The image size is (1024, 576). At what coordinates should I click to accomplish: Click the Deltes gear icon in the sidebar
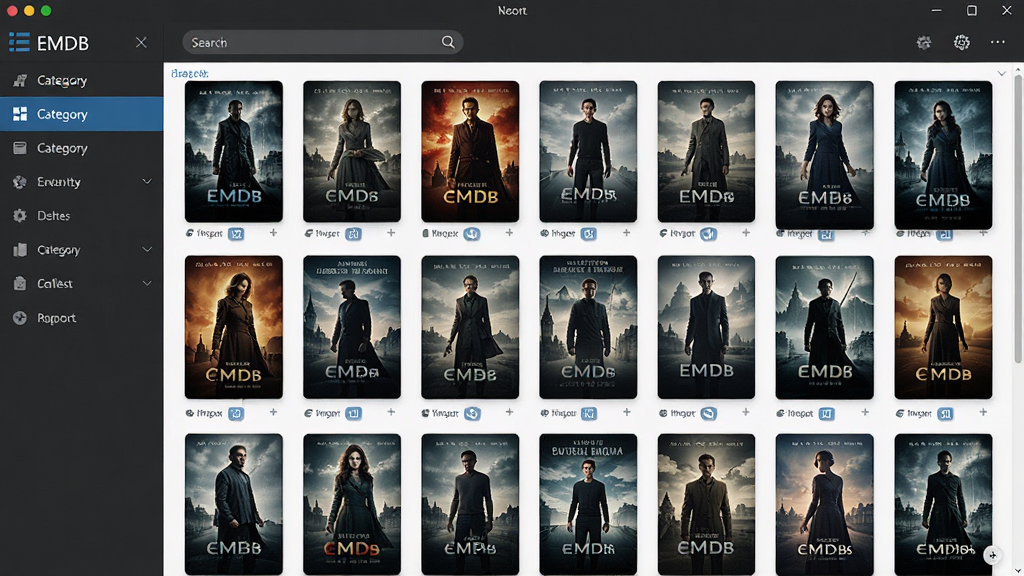click(20, 216)
